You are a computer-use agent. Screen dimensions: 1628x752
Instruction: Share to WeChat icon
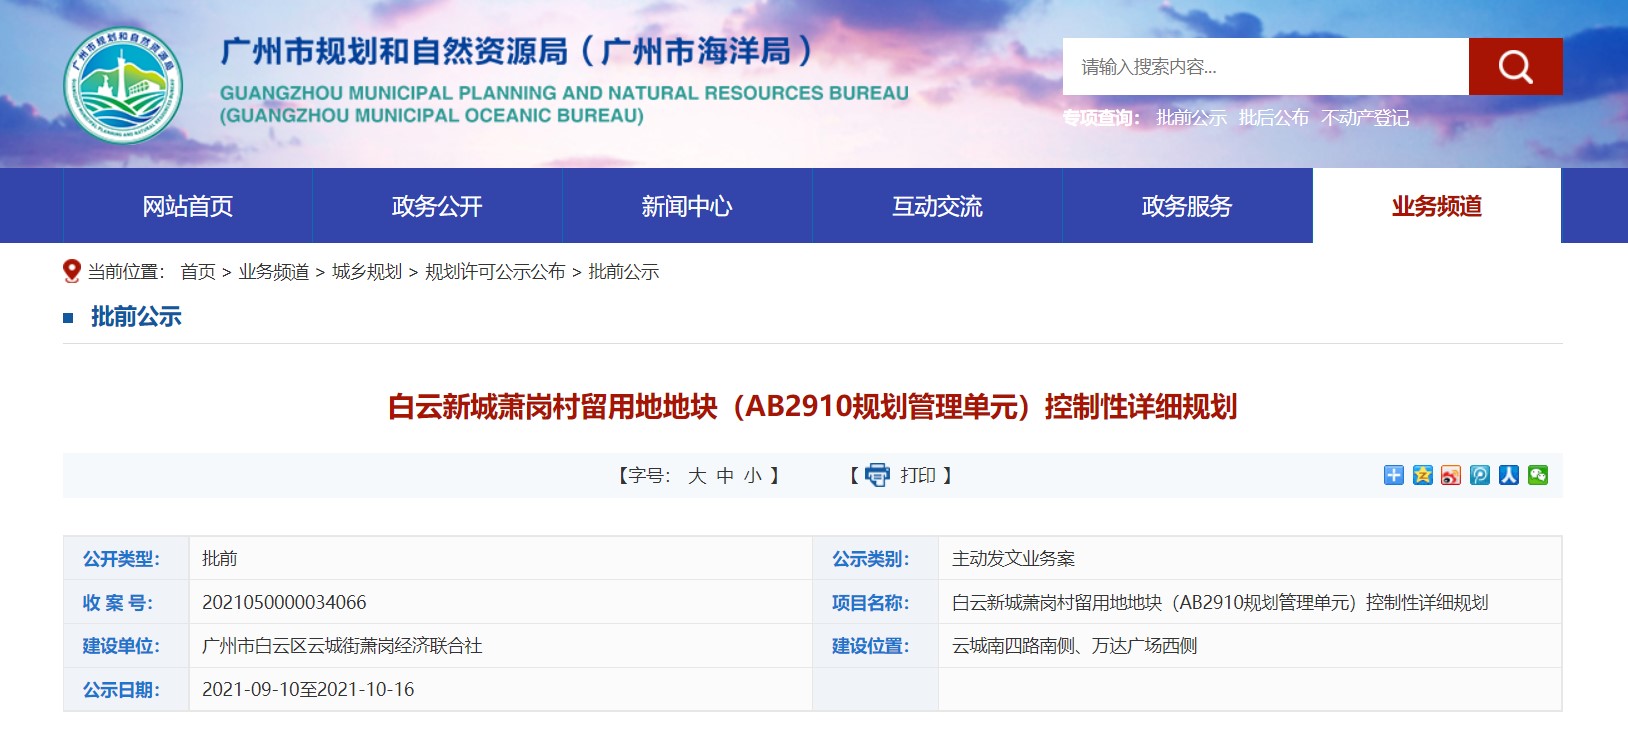(1538, 475)
